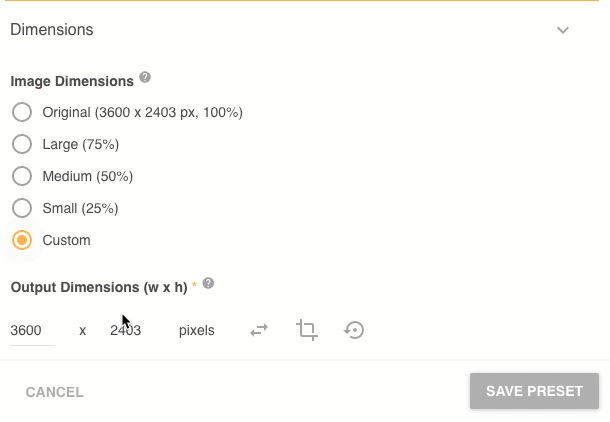Show the Output Dimensions help icon tooltip

[208, 284]
